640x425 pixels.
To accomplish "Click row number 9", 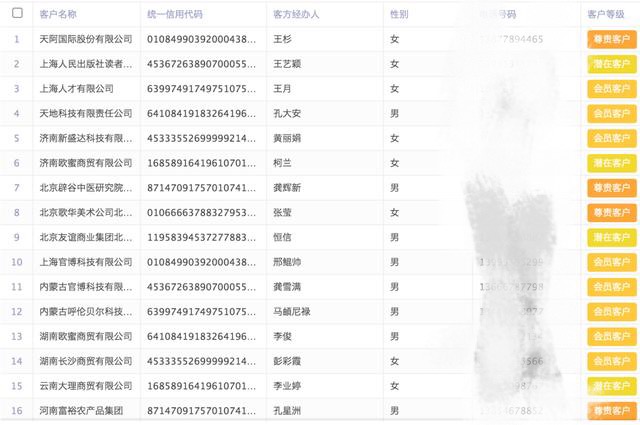I will (x=17, y=237).
